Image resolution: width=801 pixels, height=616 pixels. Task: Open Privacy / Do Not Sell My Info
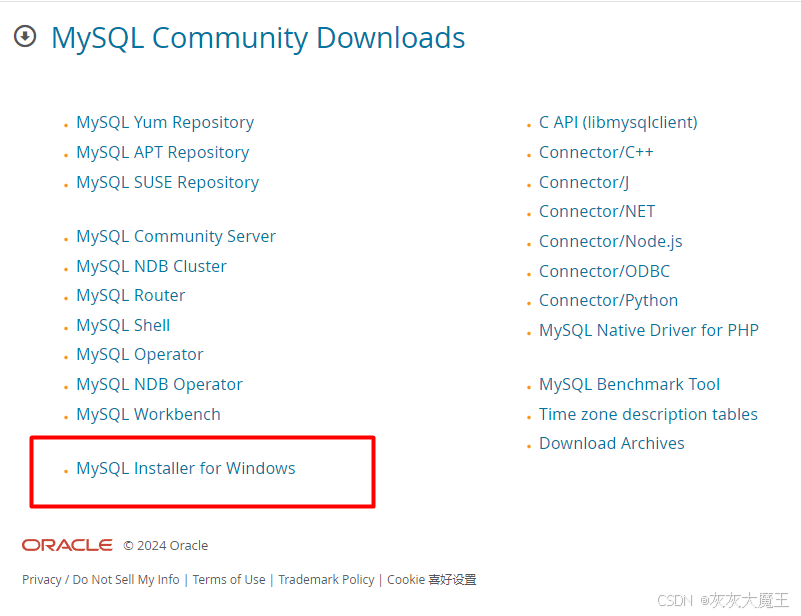(x=101, y=580)
